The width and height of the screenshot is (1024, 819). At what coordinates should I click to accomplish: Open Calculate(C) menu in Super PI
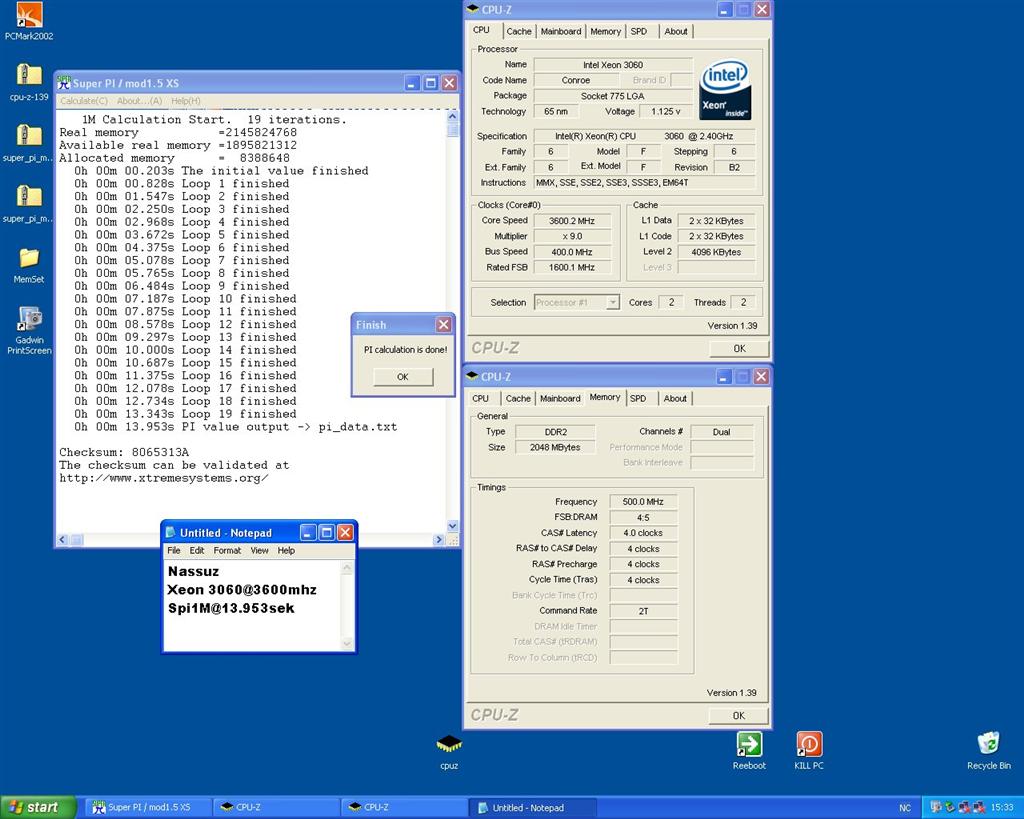pyautogui.click(x=84, y=101)
